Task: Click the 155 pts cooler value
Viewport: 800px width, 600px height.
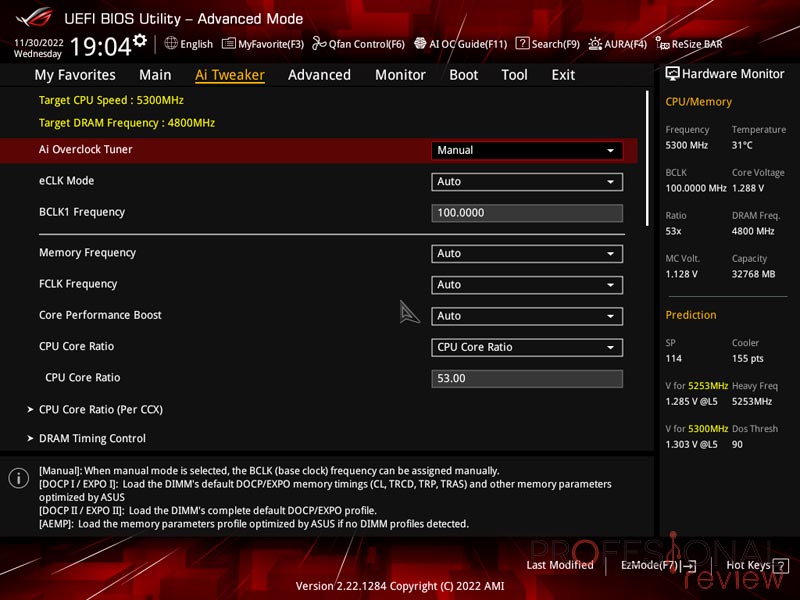Action: pyautogui.click(x=747, y=358)
